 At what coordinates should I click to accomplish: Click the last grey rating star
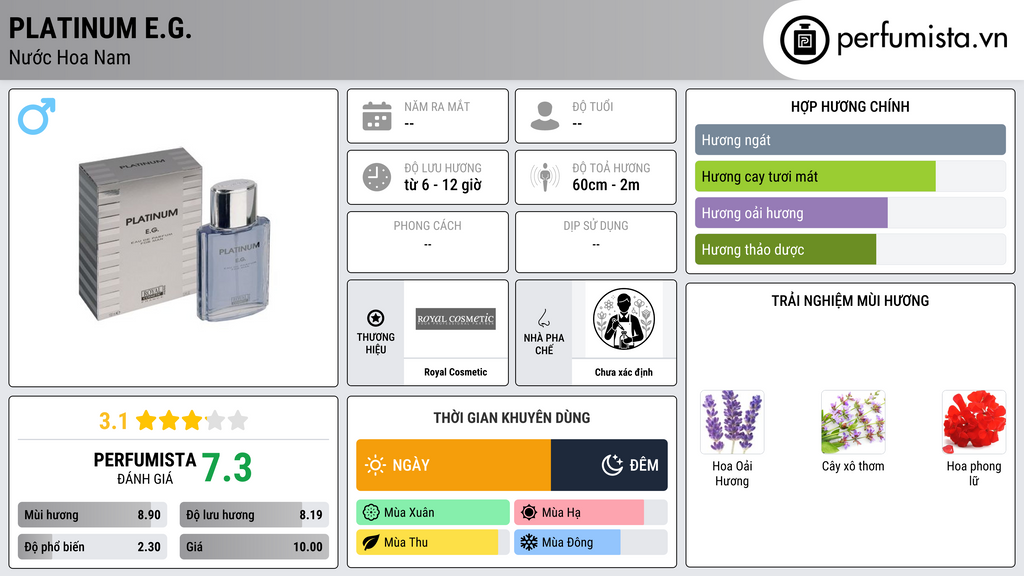(238, 420)
